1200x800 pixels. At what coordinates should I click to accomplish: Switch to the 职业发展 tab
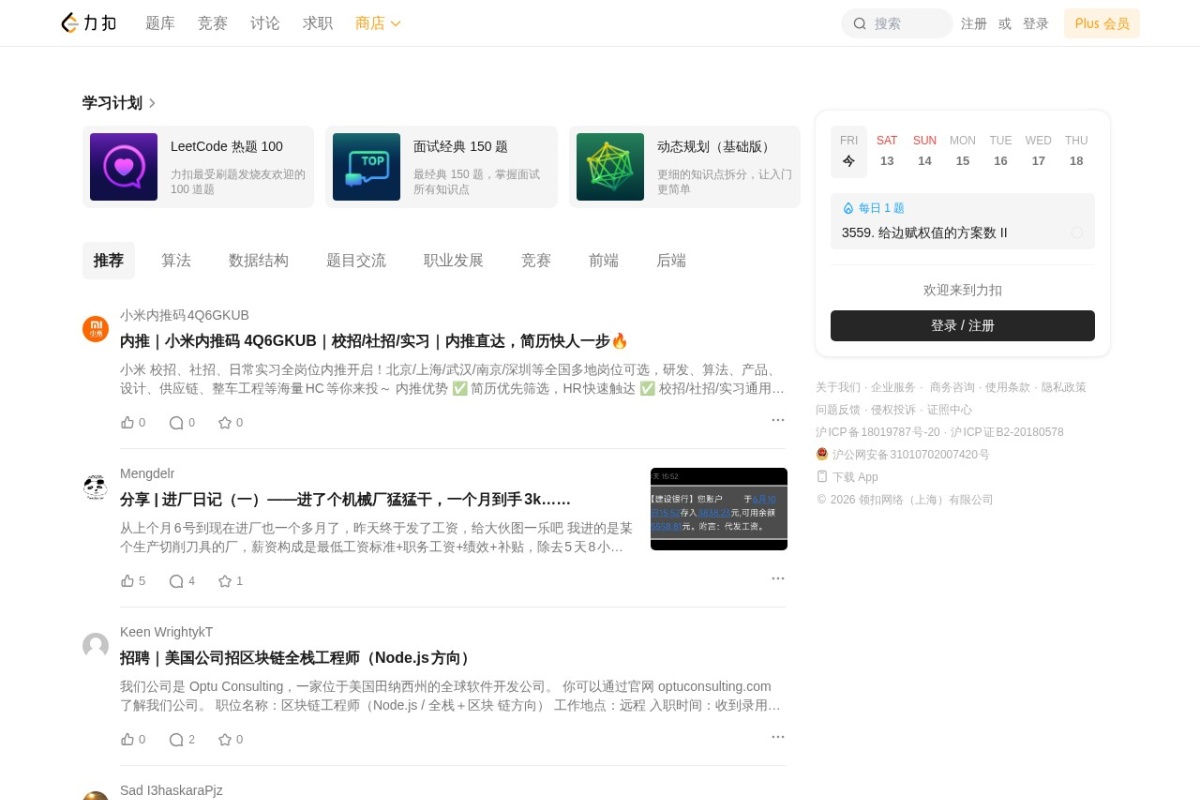(453, 260)
